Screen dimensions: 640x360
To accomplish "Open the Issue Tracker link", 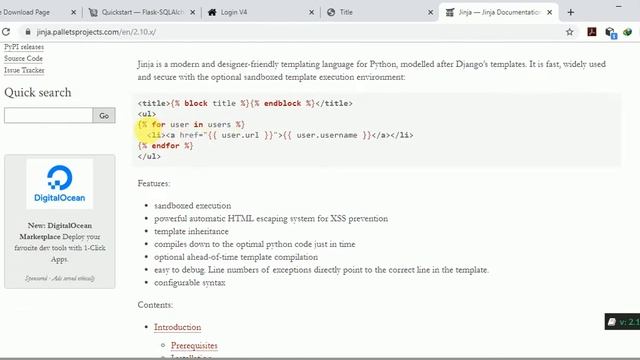I will point(24,70).
